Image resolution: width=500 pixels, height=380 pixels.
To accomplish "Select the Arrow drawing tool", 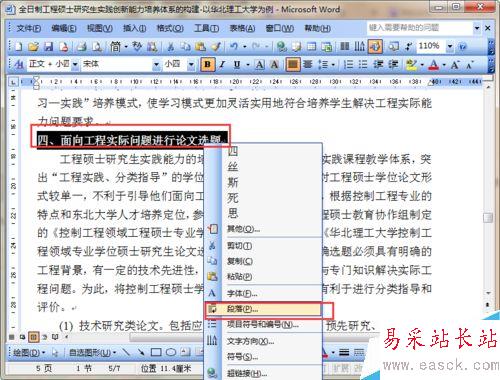I will [141, 352].
